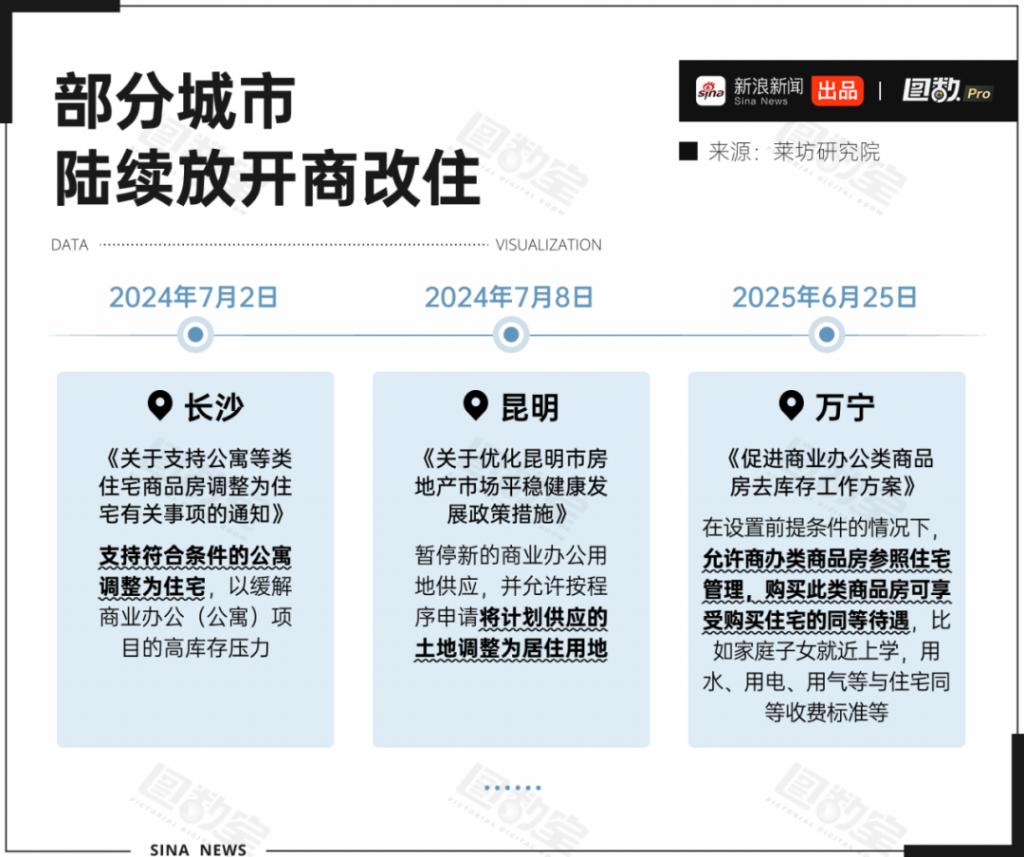
Task: Click the location pin beside 长沙
Action: (160, 406)
